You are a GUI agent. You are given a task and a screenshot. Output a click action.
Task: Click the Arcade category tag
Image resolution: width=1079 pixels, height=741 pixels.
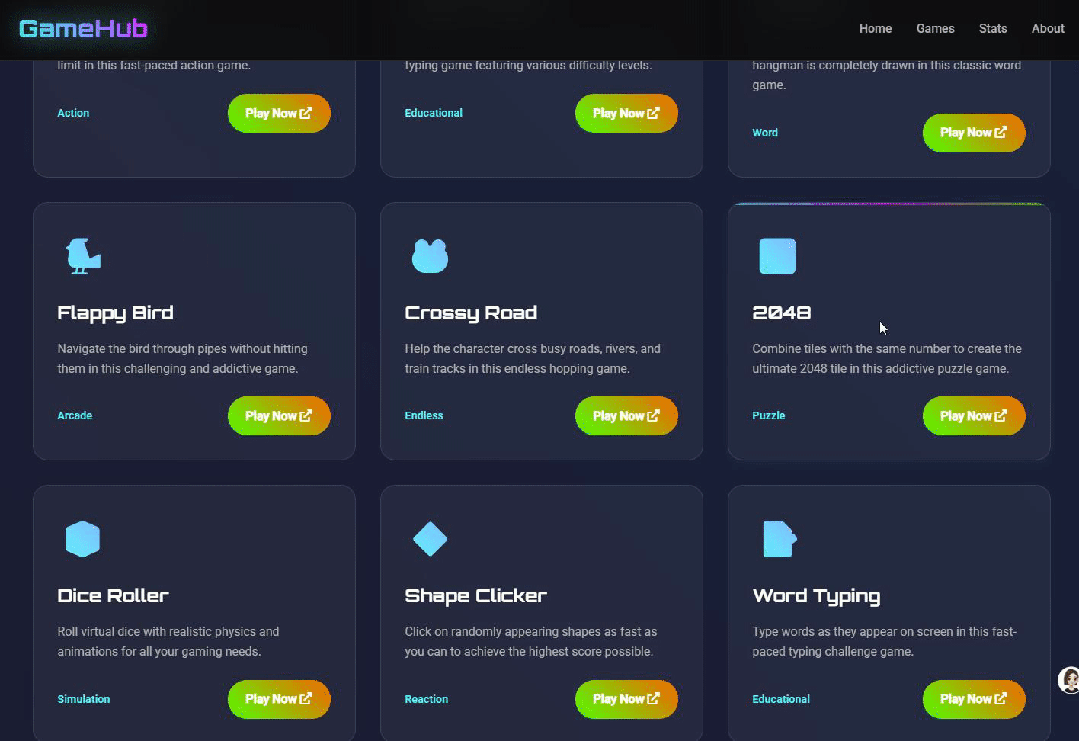point(74,416)
